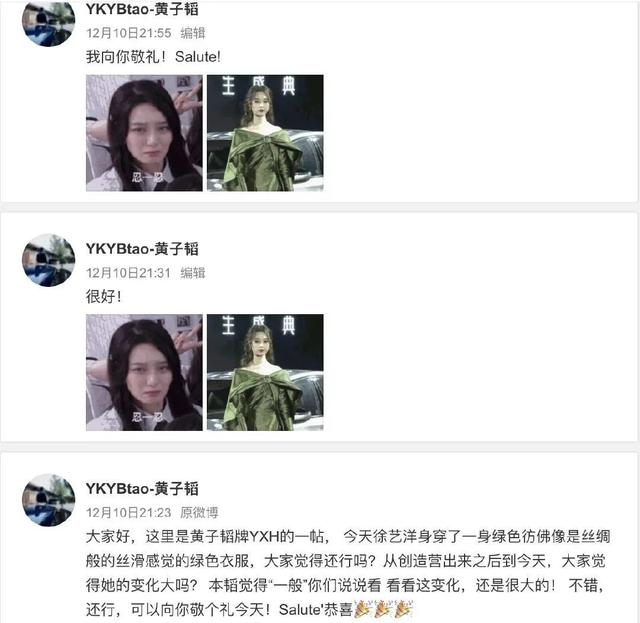View face meme image in Salute post
The width and height of the screenshot is (640, 623).
[144, 133]
